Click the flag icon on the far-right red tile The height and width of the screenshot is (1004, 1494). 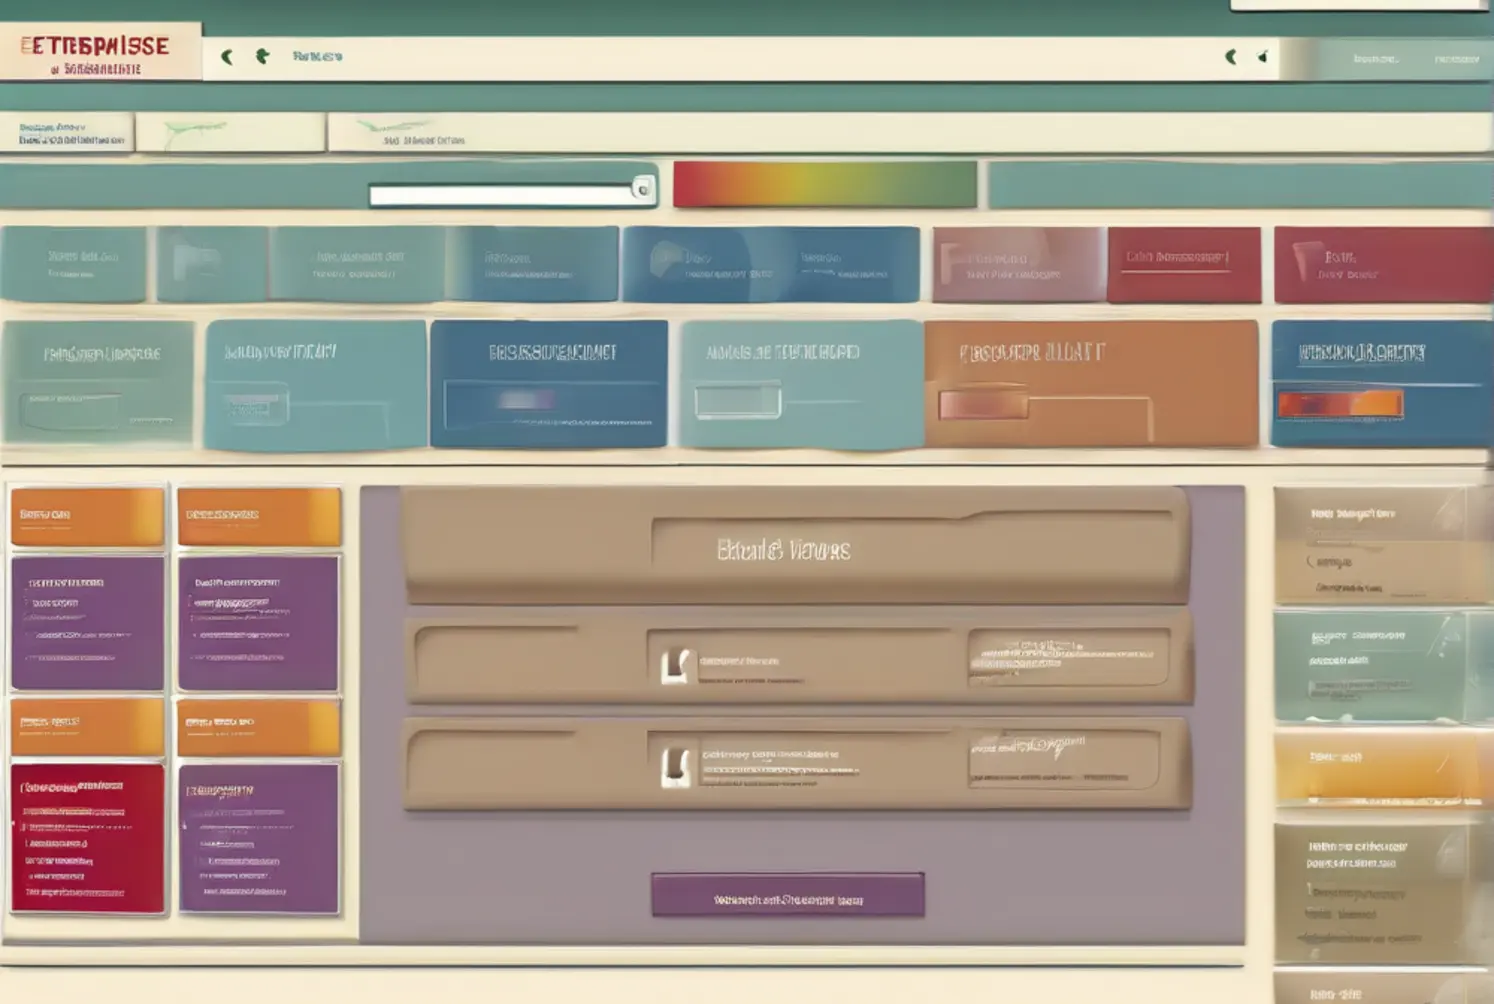coord(1304,263)
